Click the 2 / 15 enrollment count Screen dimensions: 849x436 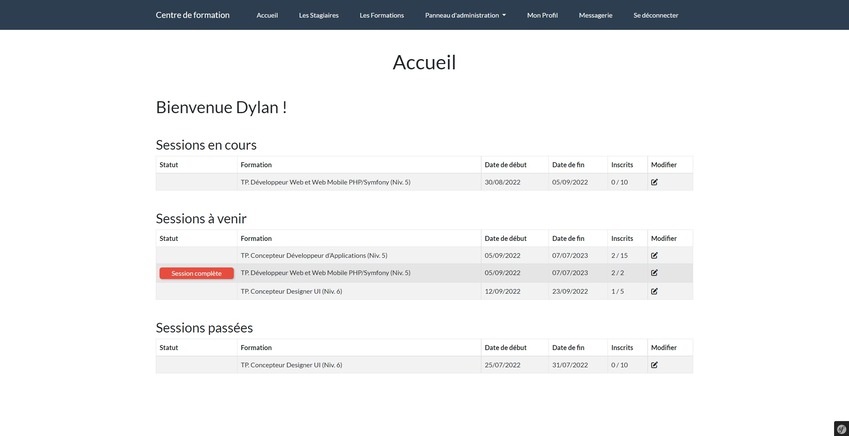coord(620,256)
